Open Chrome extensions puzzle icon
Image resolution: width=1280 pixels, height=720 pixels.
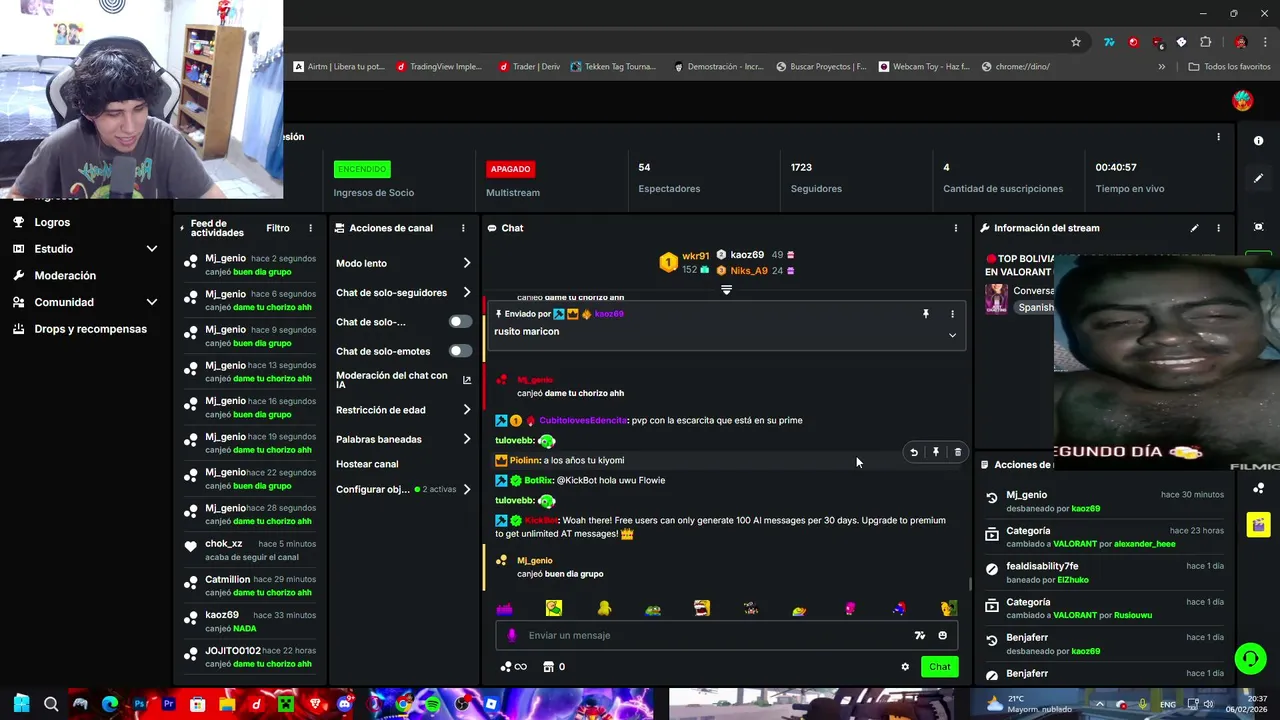click(x=1205, y=42)
